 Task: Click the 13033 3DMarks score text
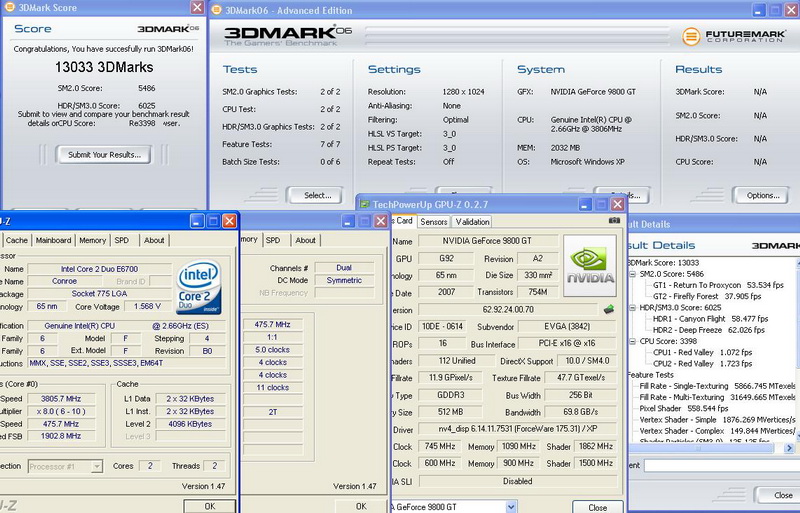coord(104,67)
